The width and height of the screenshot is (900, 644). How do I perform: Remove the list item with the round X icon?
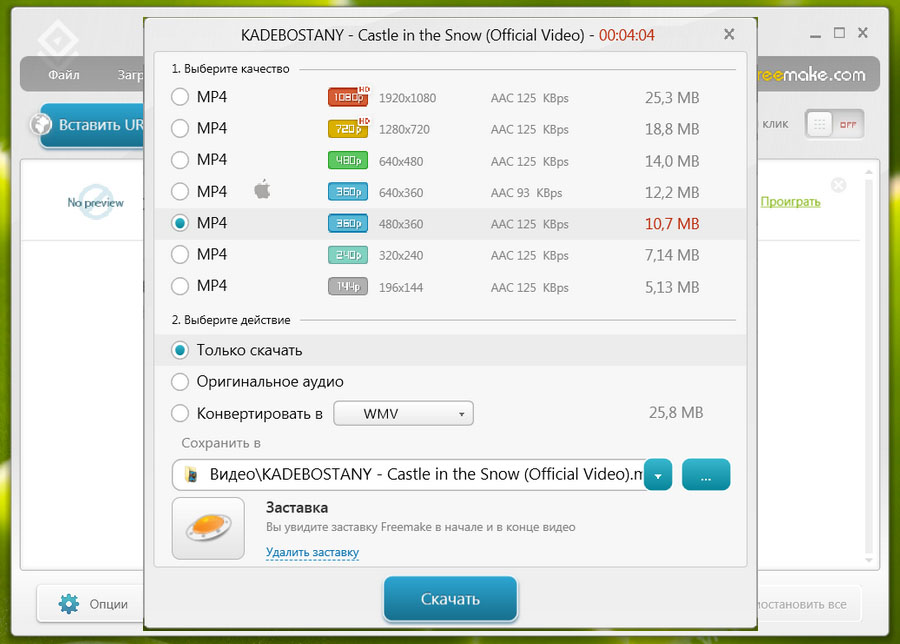839,185
